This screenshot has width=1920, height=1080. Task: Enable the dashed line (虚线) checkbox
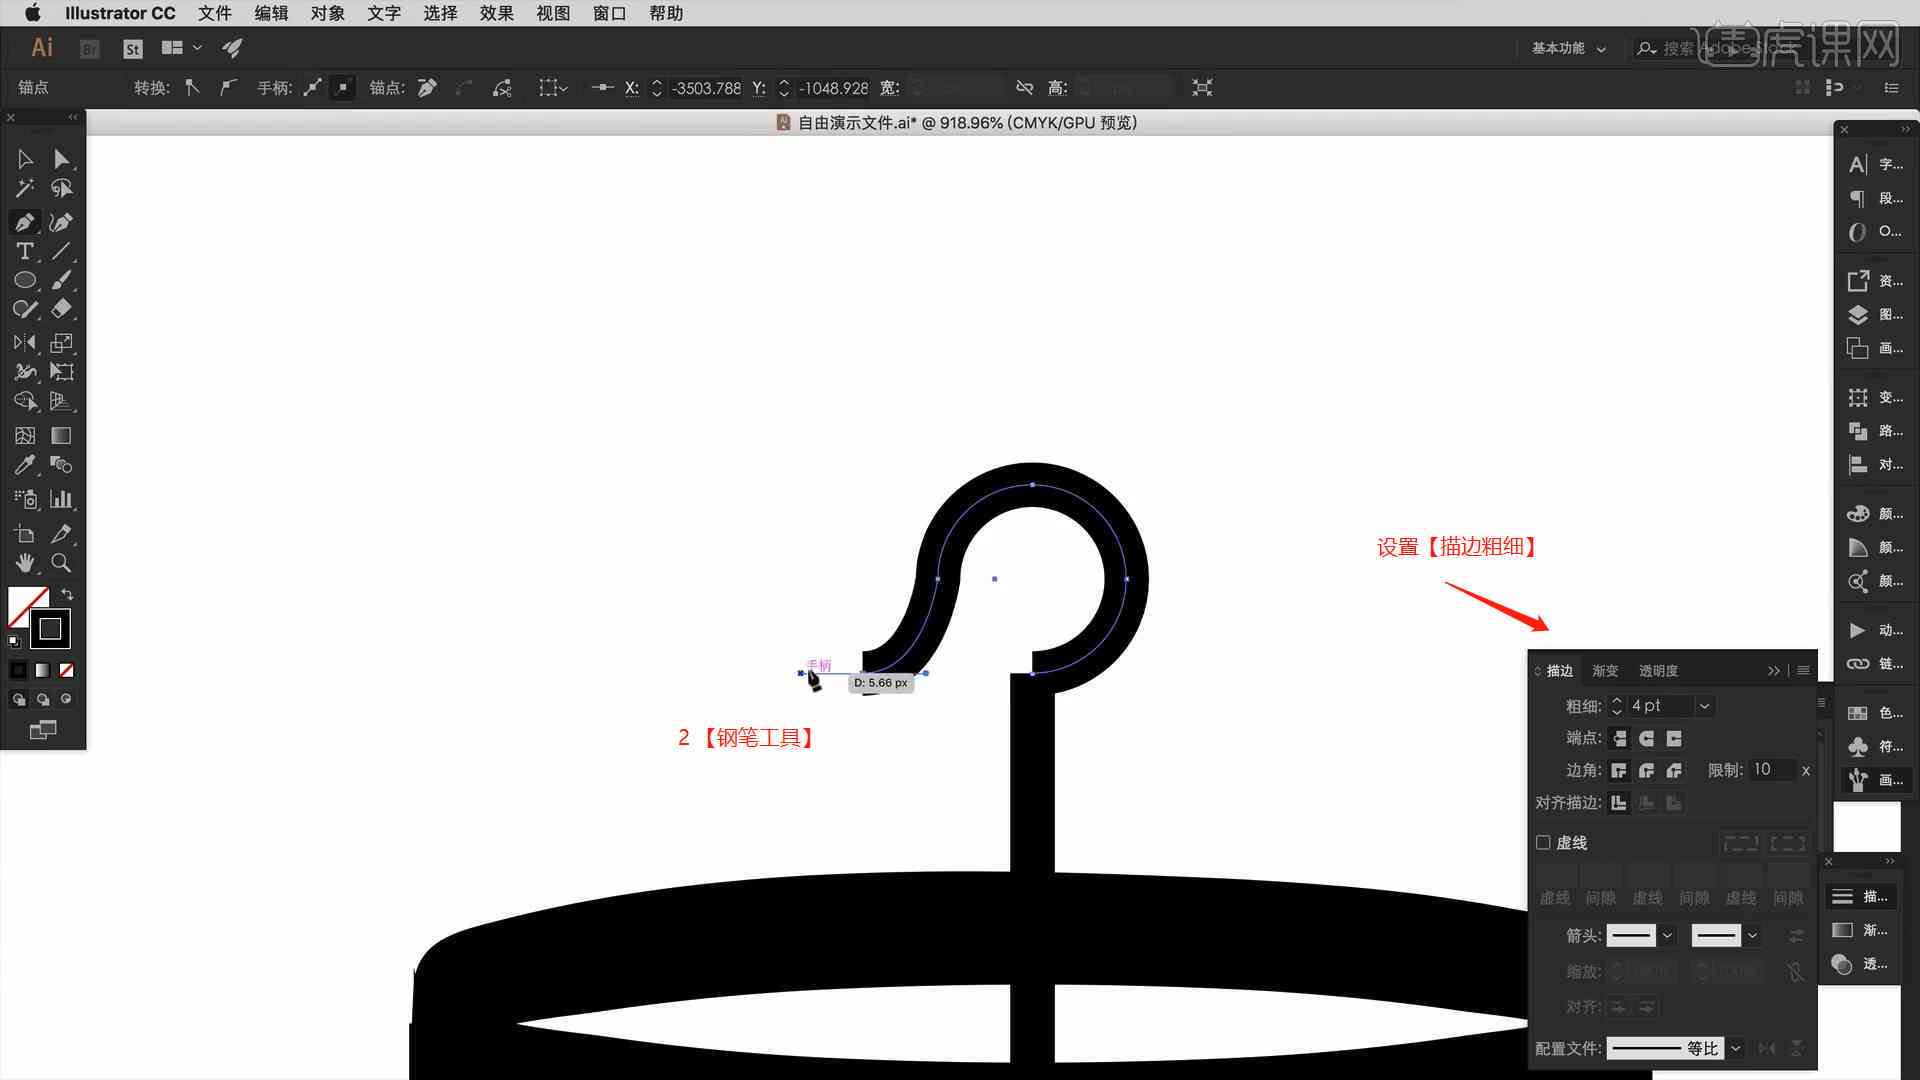pyautogui.click(x=1543, y=842)
